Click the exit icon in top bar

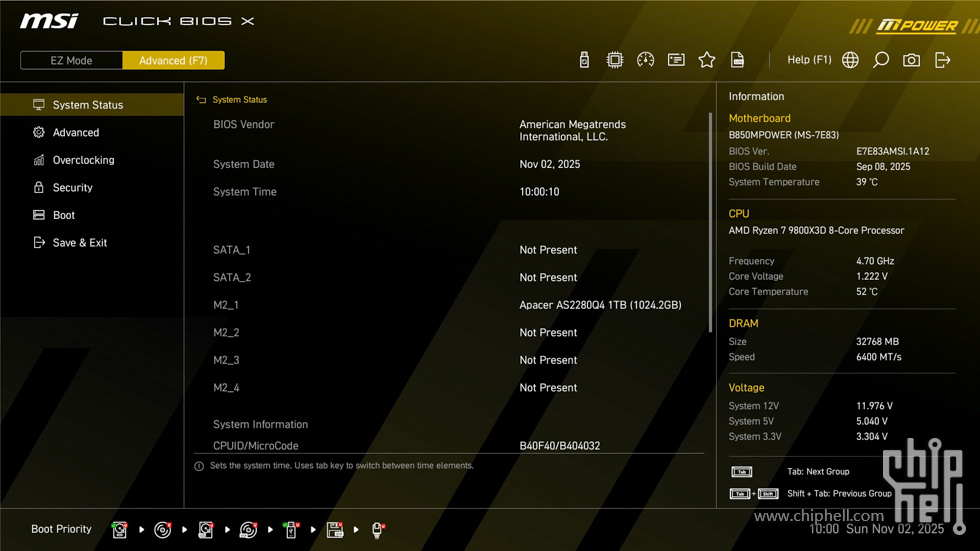(943, 60)
